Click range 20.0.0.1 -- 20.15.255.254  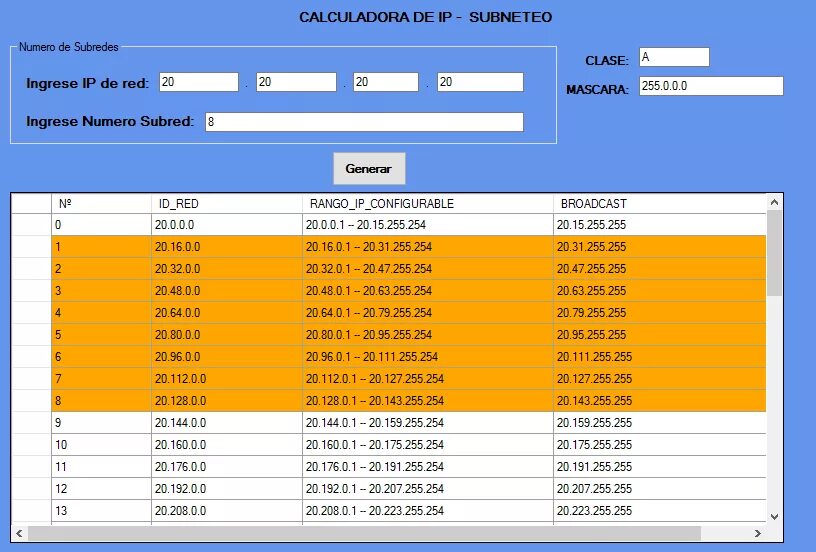click(428, 225)
